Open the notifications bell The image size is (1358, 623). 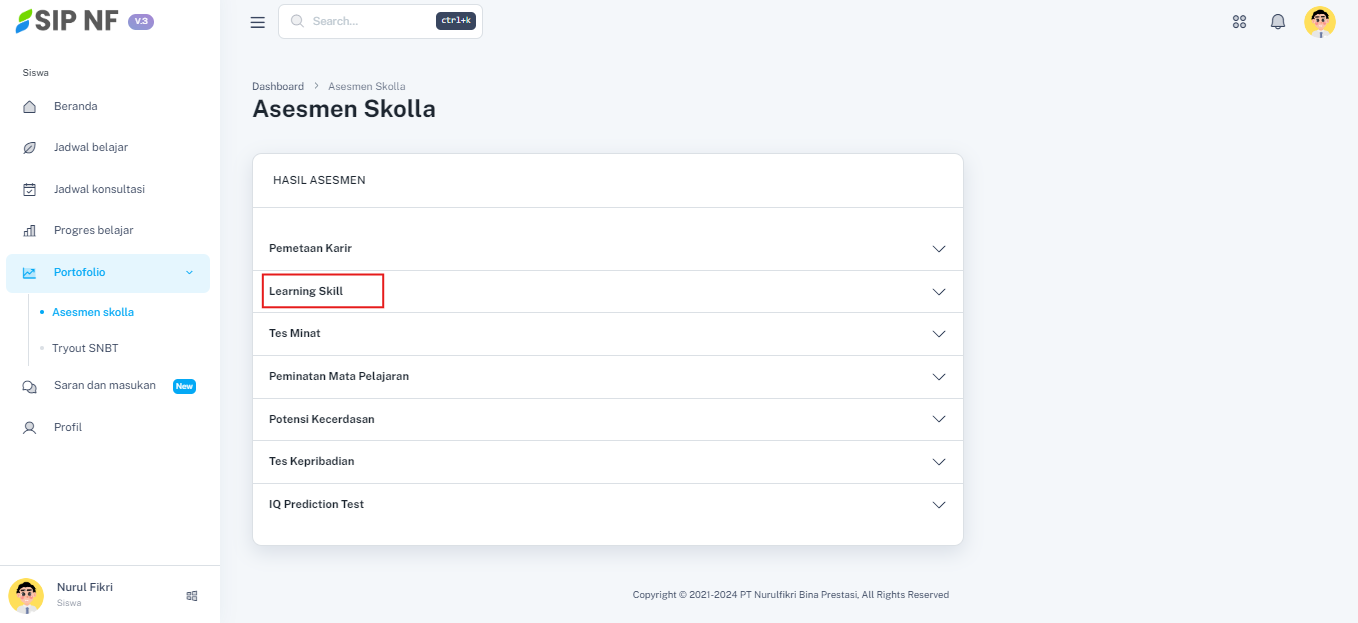click(x=1278, y=22)
